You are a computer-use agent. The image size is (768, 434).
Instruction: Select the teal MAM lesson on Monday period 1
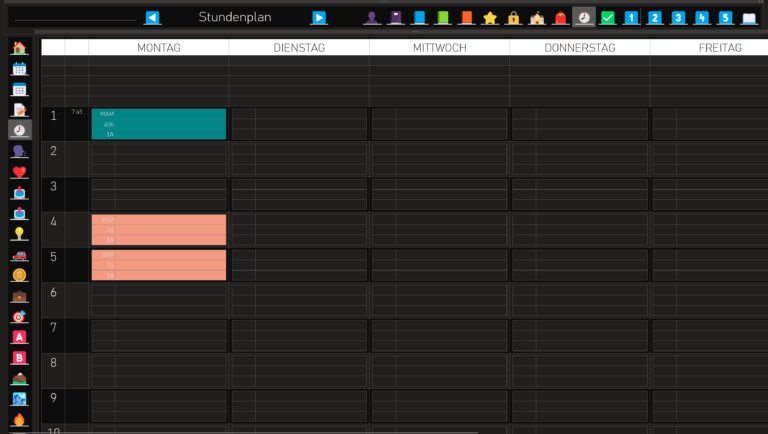[x=159, y=124]
